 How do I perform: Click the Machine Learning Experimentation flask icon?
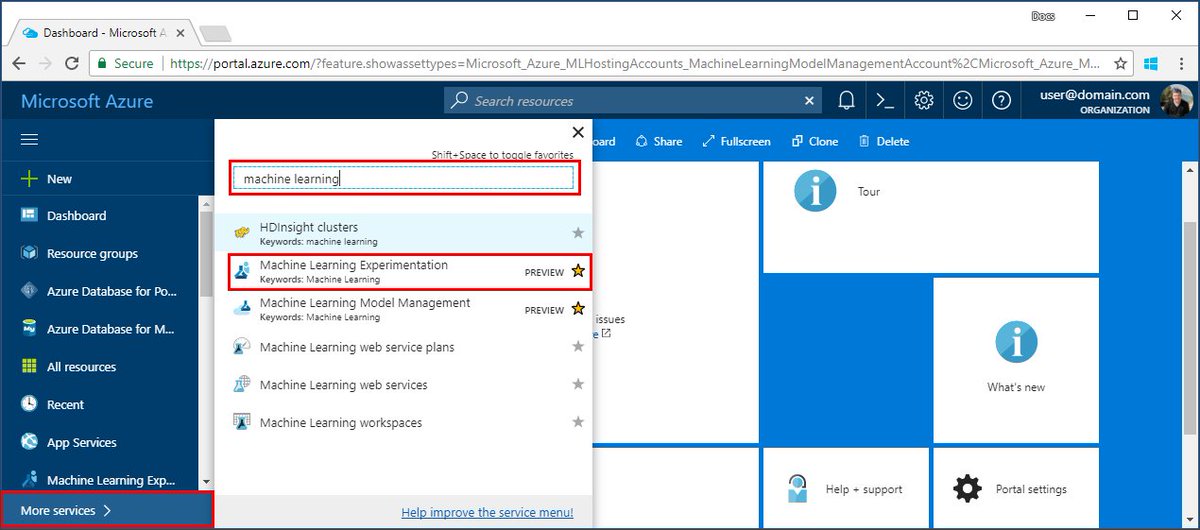[x=242, y=271]
